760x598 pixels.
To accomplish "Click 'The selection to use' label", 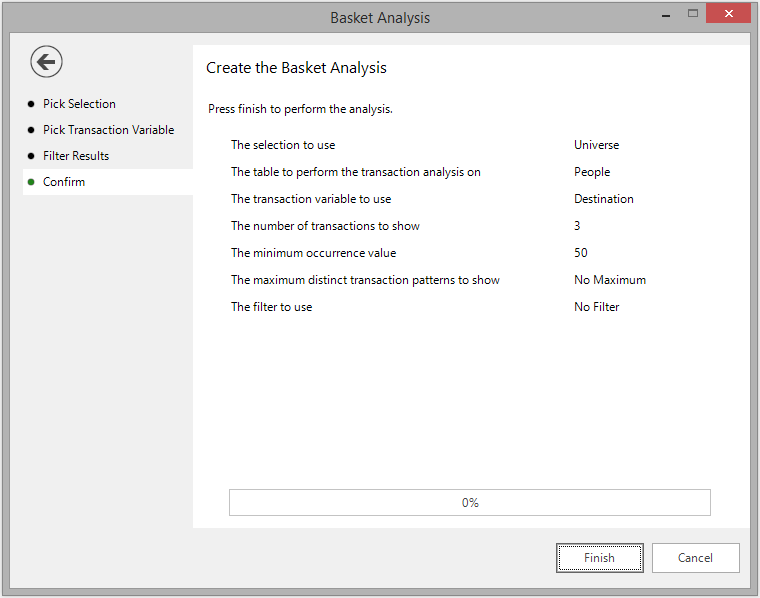I will point(283,145).
